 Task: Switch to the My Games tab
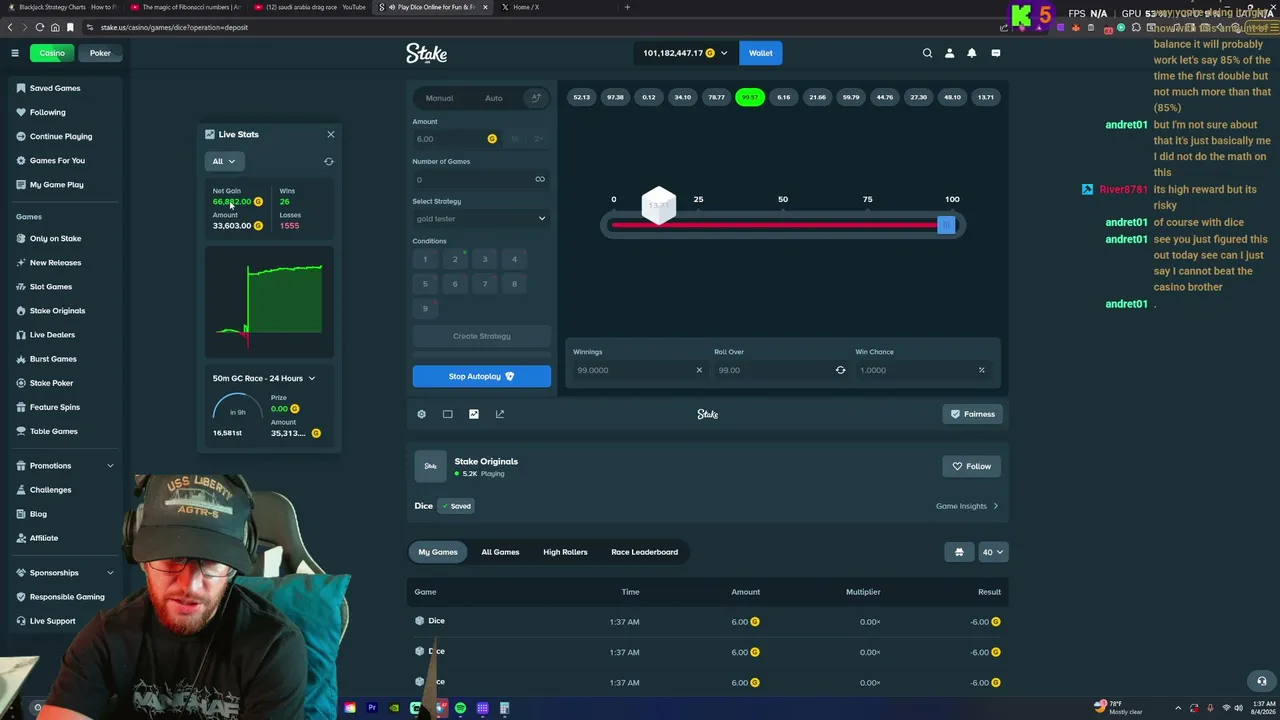pos(438,552)
